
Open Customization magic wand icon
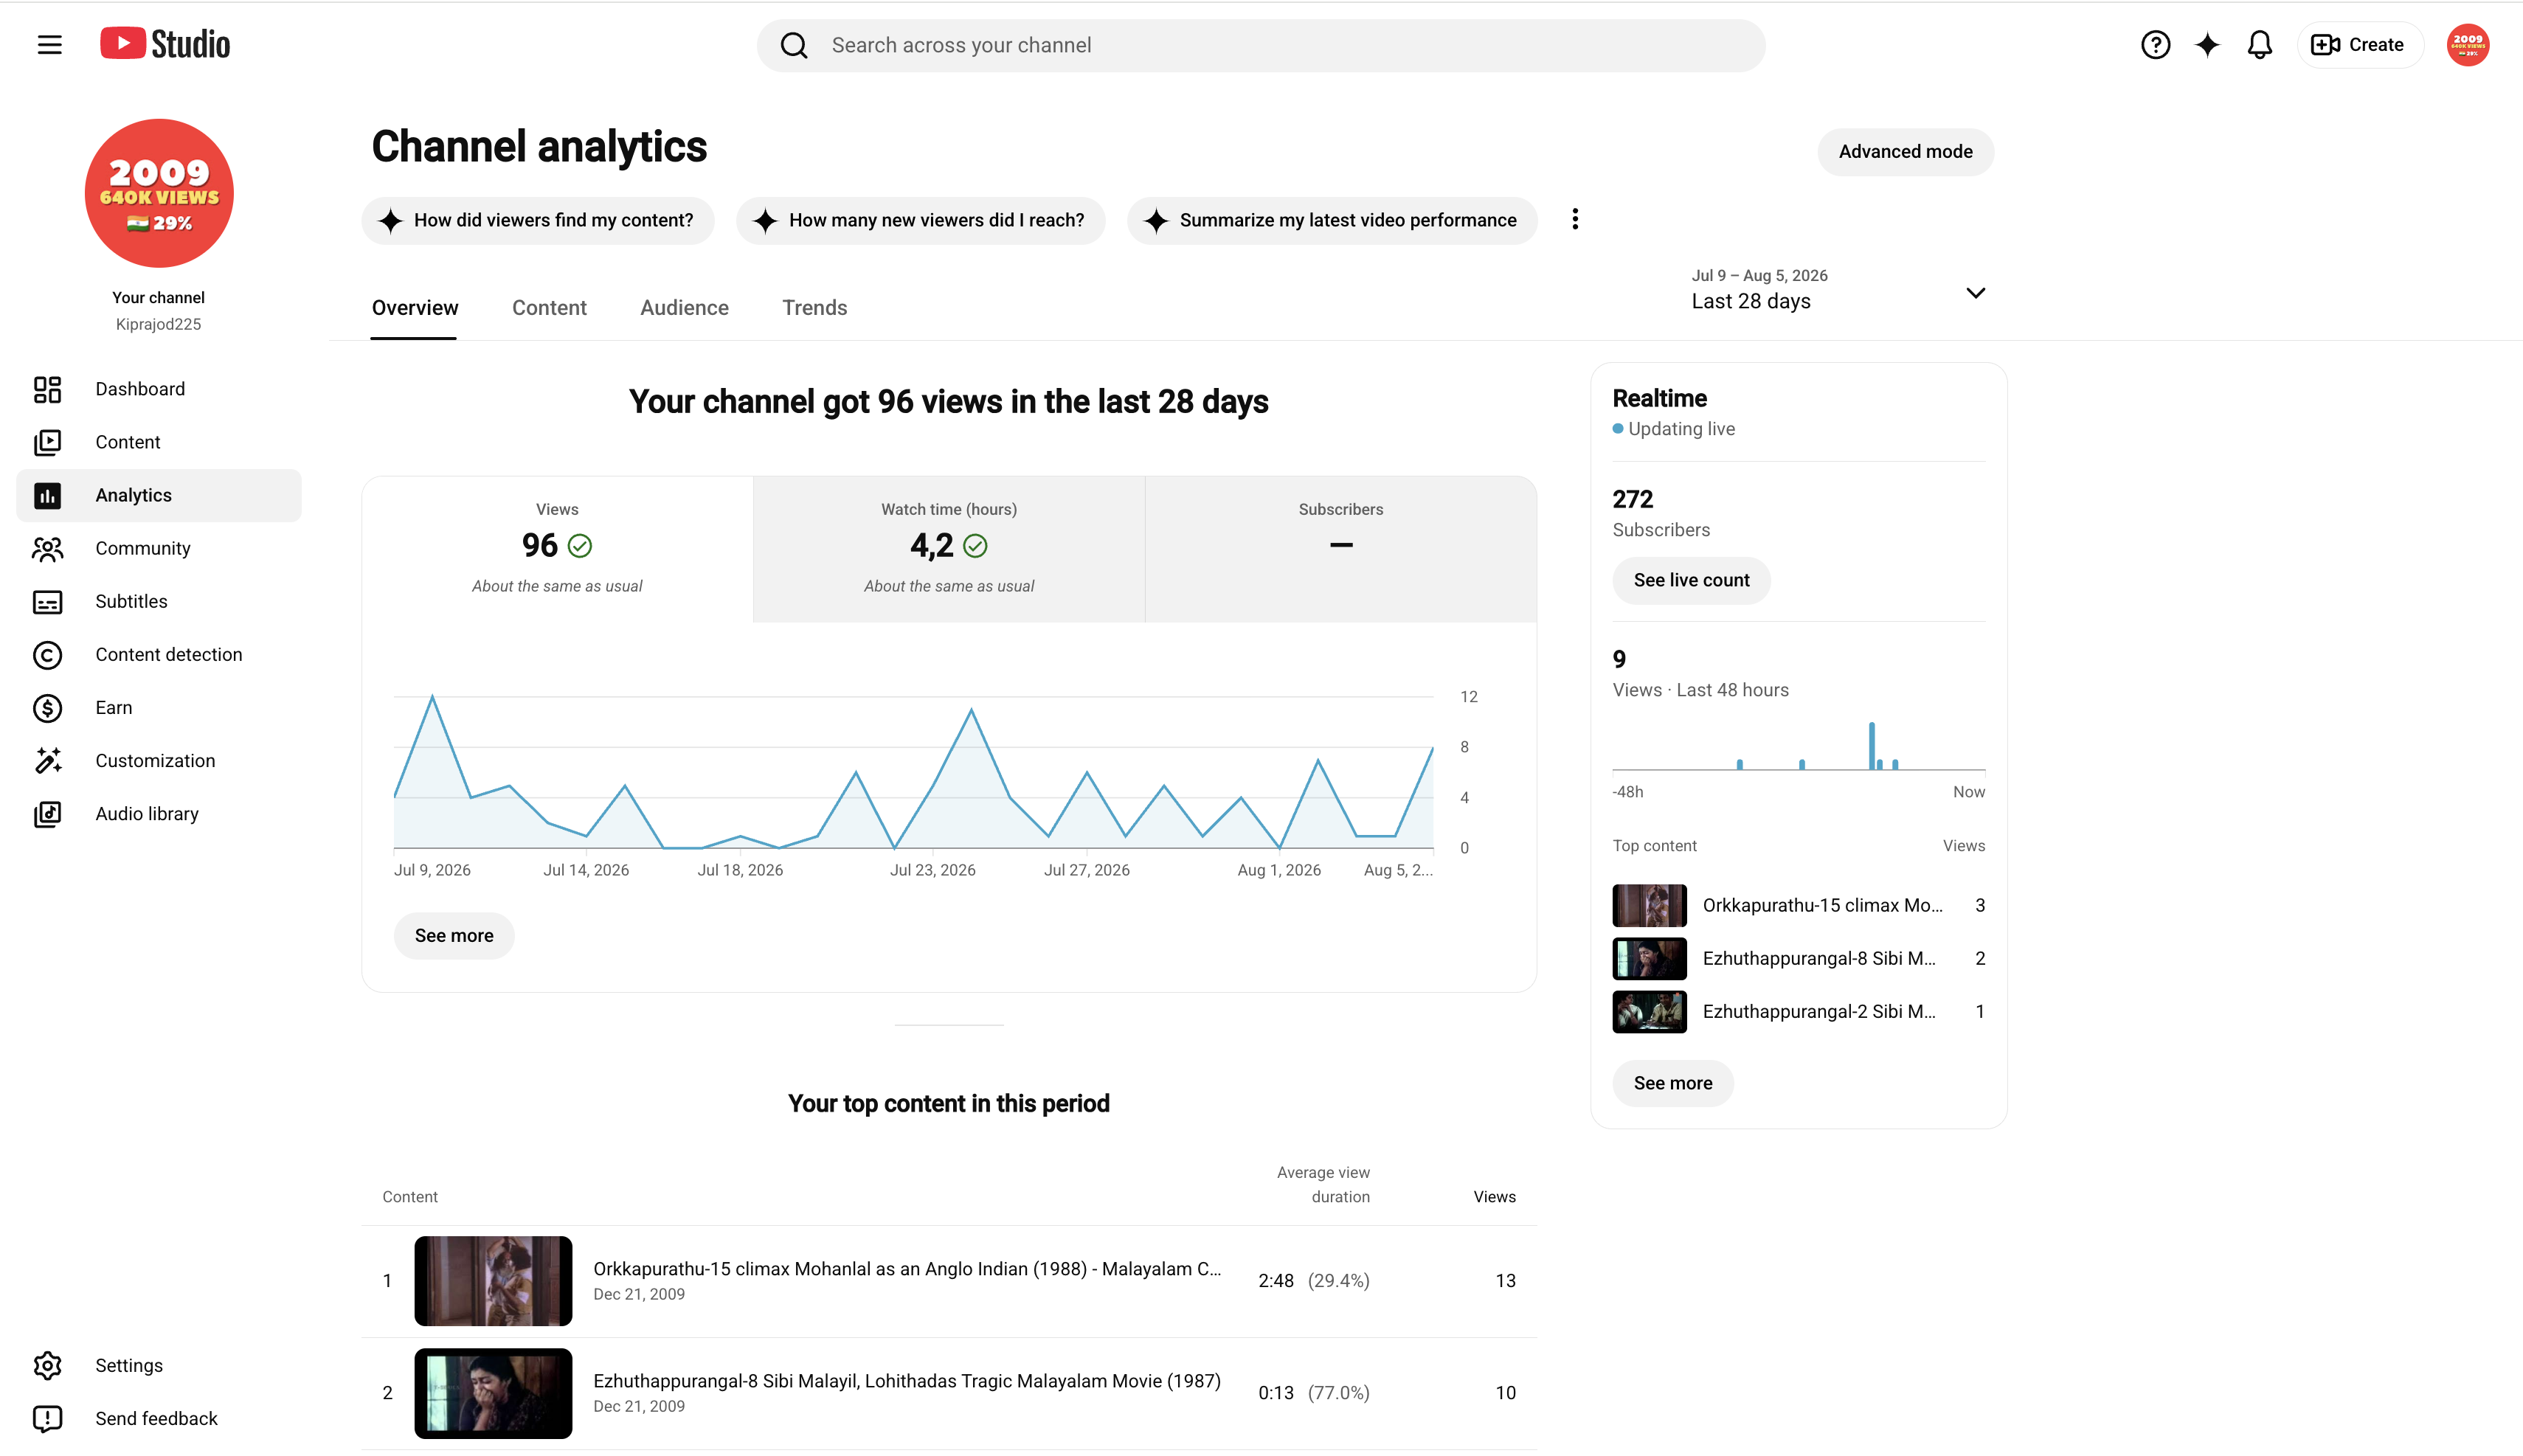(47, 761)
